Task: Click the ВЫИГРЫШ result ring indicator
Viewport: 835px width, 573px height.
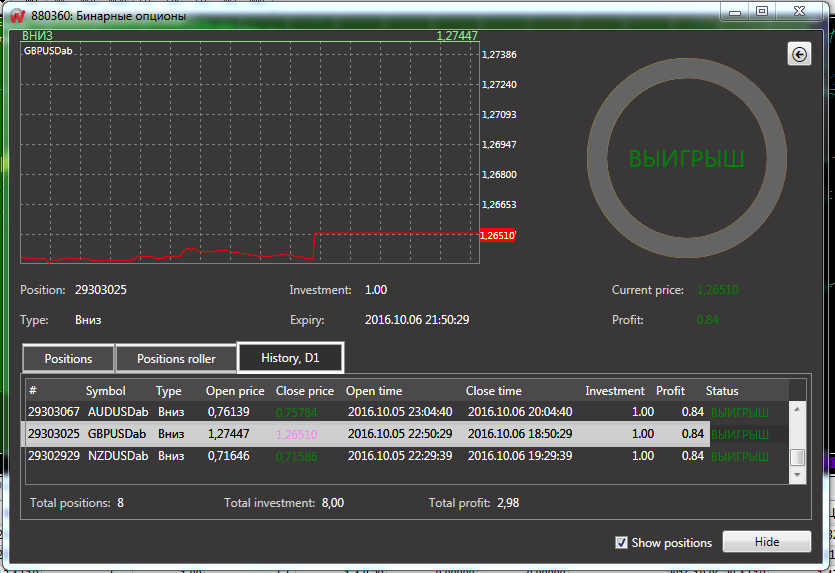Action: [686, 158]
